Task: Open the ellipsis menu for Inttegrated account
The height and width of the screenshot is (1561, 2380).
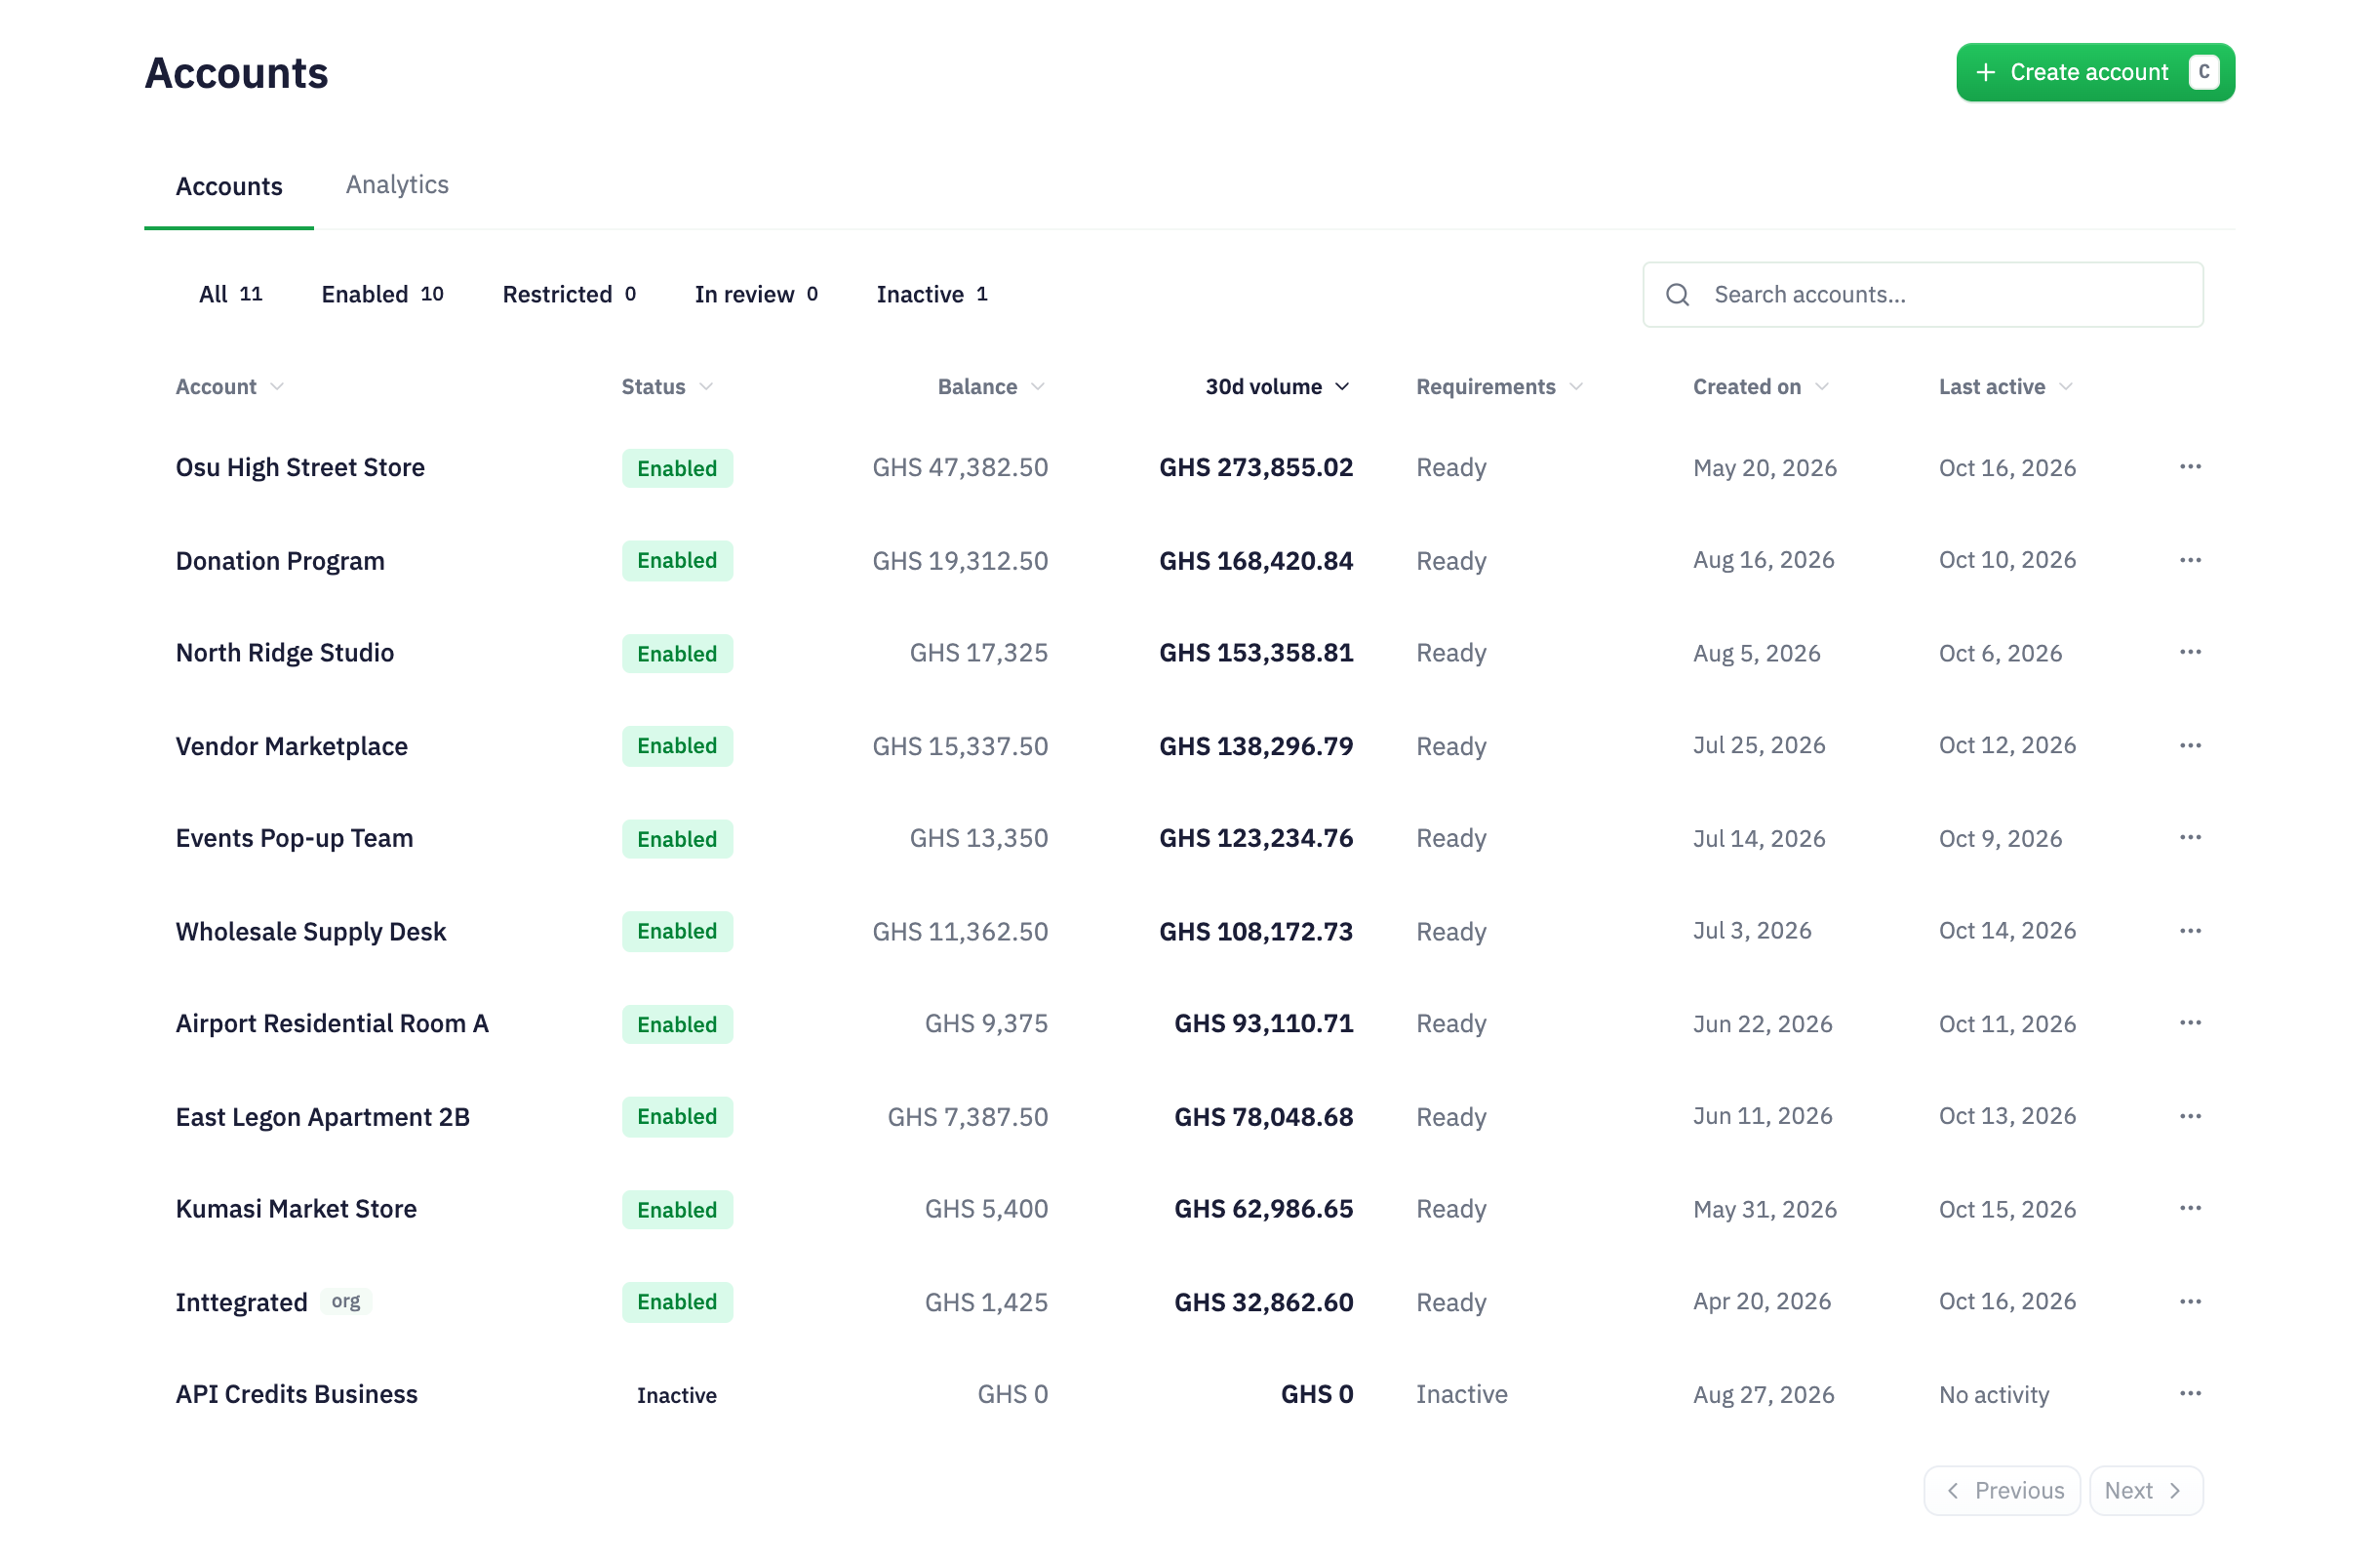Action: click(x=2190, y=1300)
